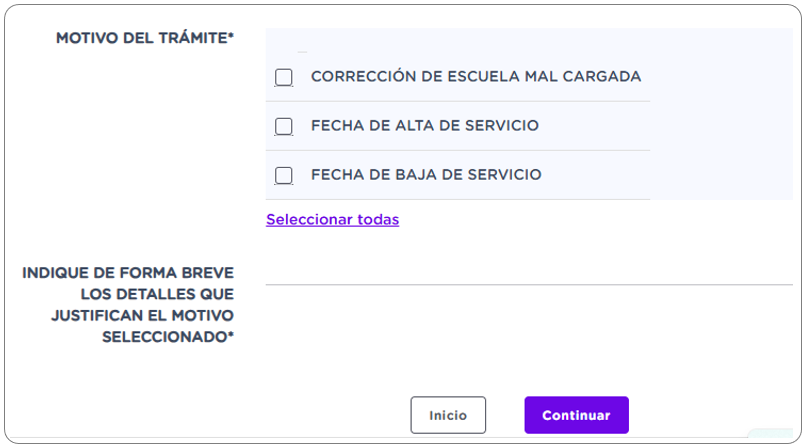
Task: Click the 'MOTIVO DEL TRÁMITE*' field label
Action: [145, 38]
